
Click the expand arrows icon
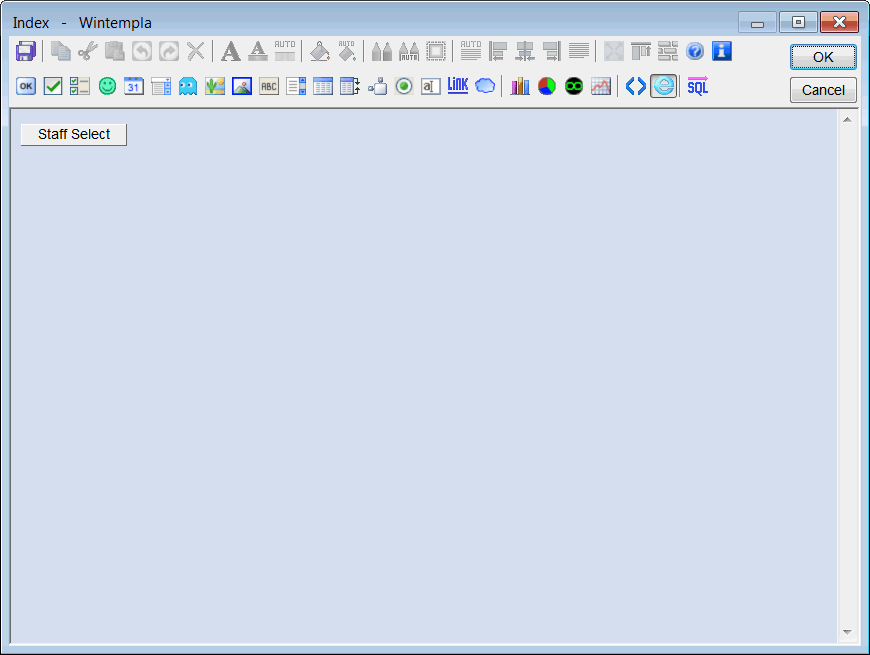(614, 52)
